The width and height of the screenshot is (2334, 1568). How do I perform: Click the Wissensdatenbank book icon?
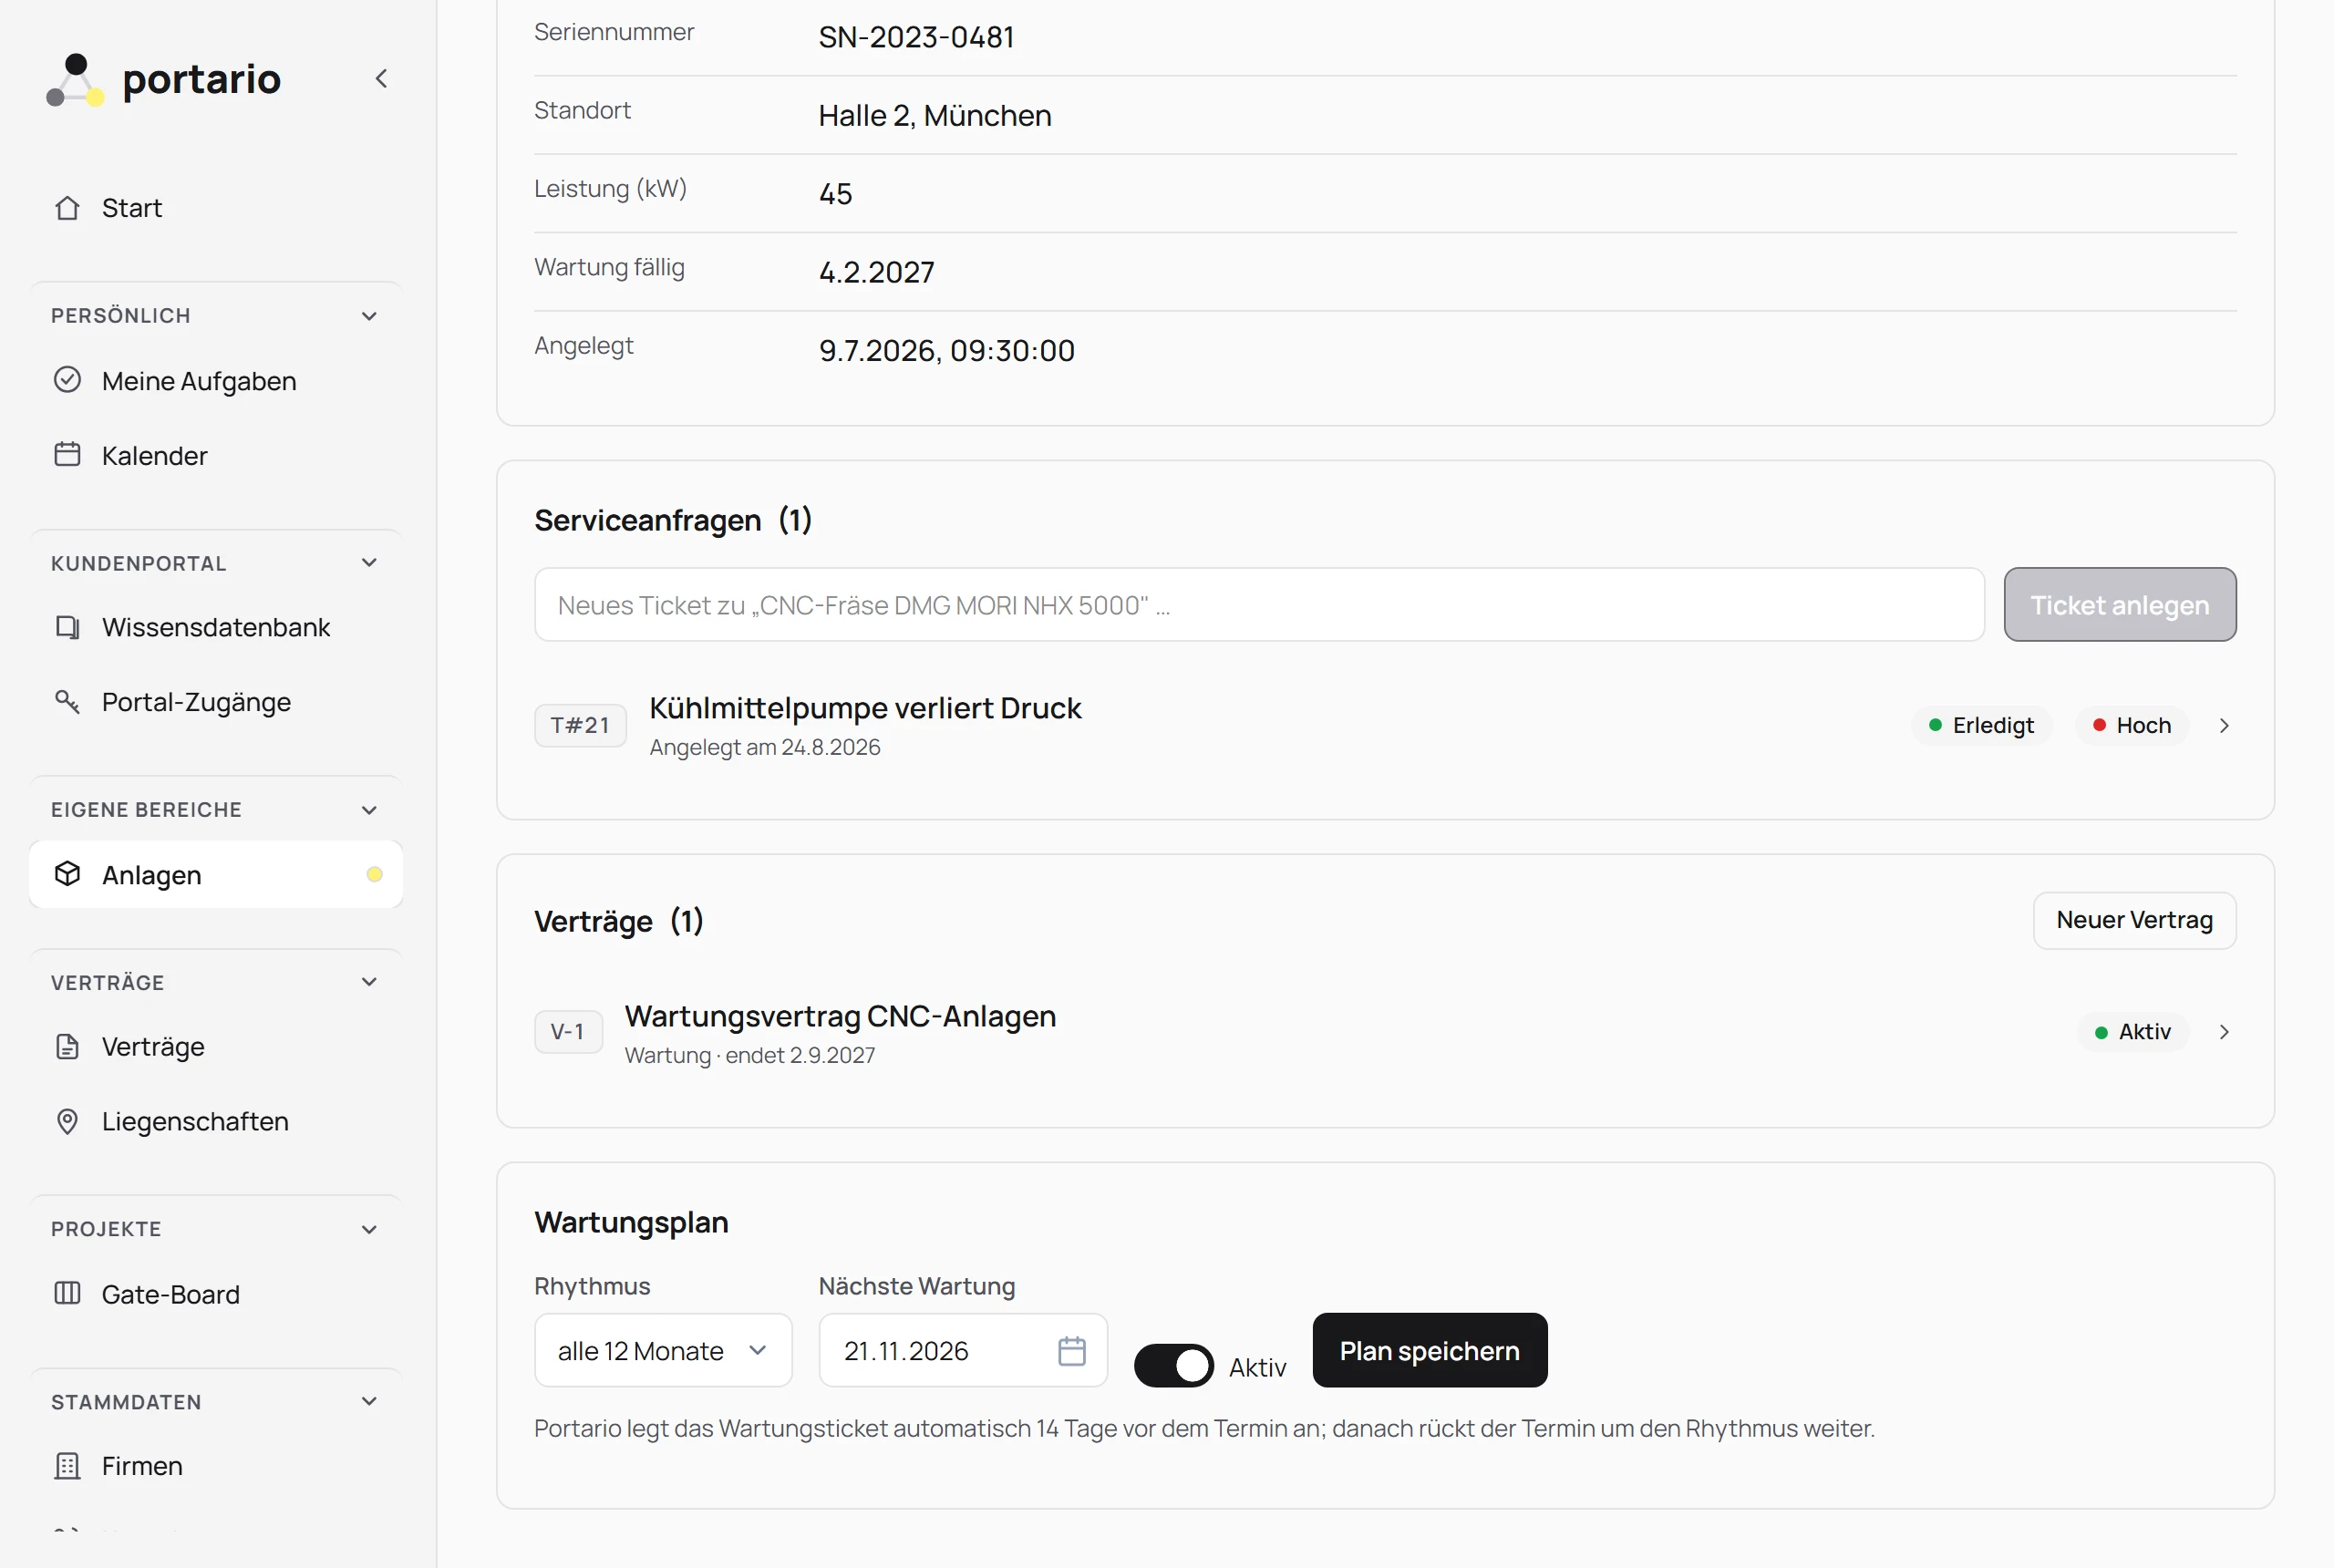point(67,627)
